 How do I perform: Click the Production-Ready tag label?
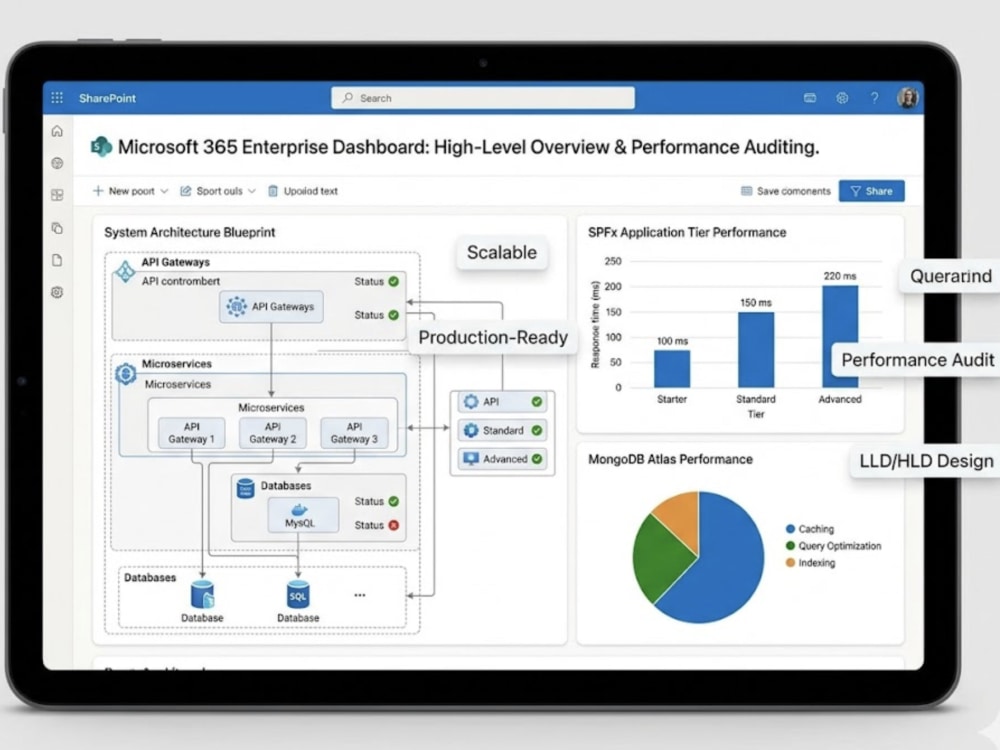(493, 337)
